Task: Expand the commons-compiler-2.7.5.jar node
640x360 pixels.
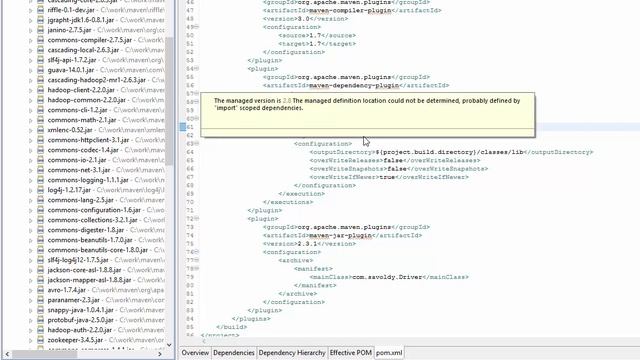Action: coord(31,40)
